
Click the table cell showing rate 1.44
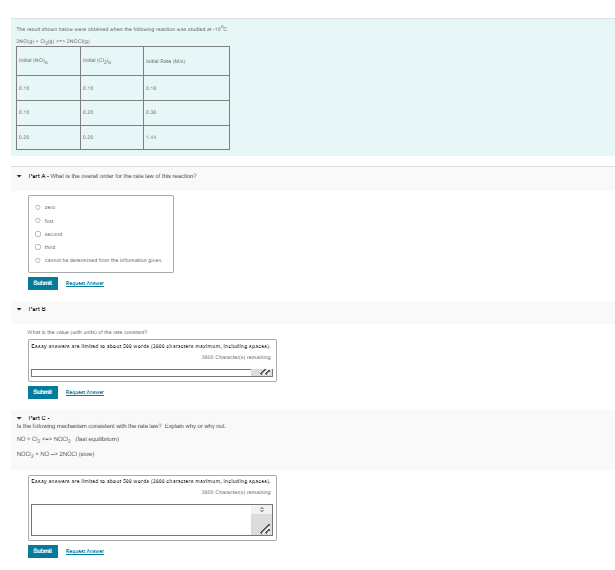(x=186, y=137)
